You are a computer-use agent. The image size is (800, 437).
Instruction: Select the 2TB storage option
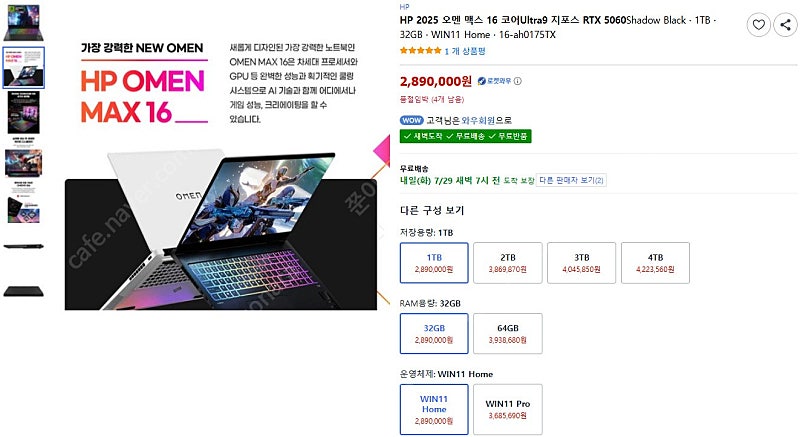click(508, 263)
